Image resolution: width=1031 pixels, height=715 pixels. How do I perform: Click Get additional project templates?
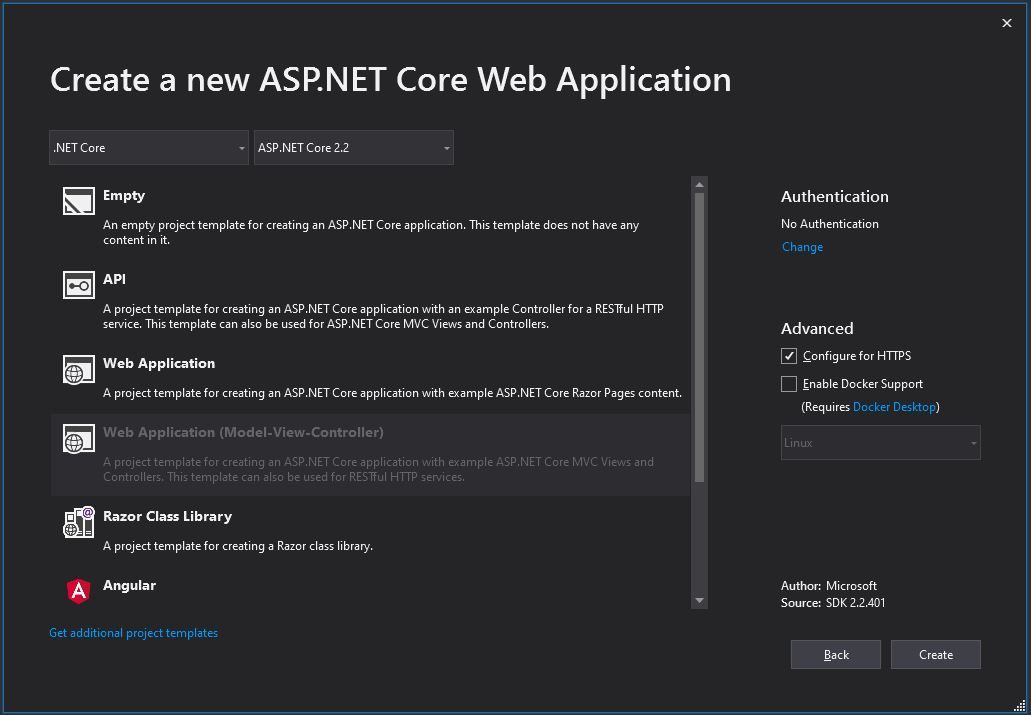click(133, 633)
